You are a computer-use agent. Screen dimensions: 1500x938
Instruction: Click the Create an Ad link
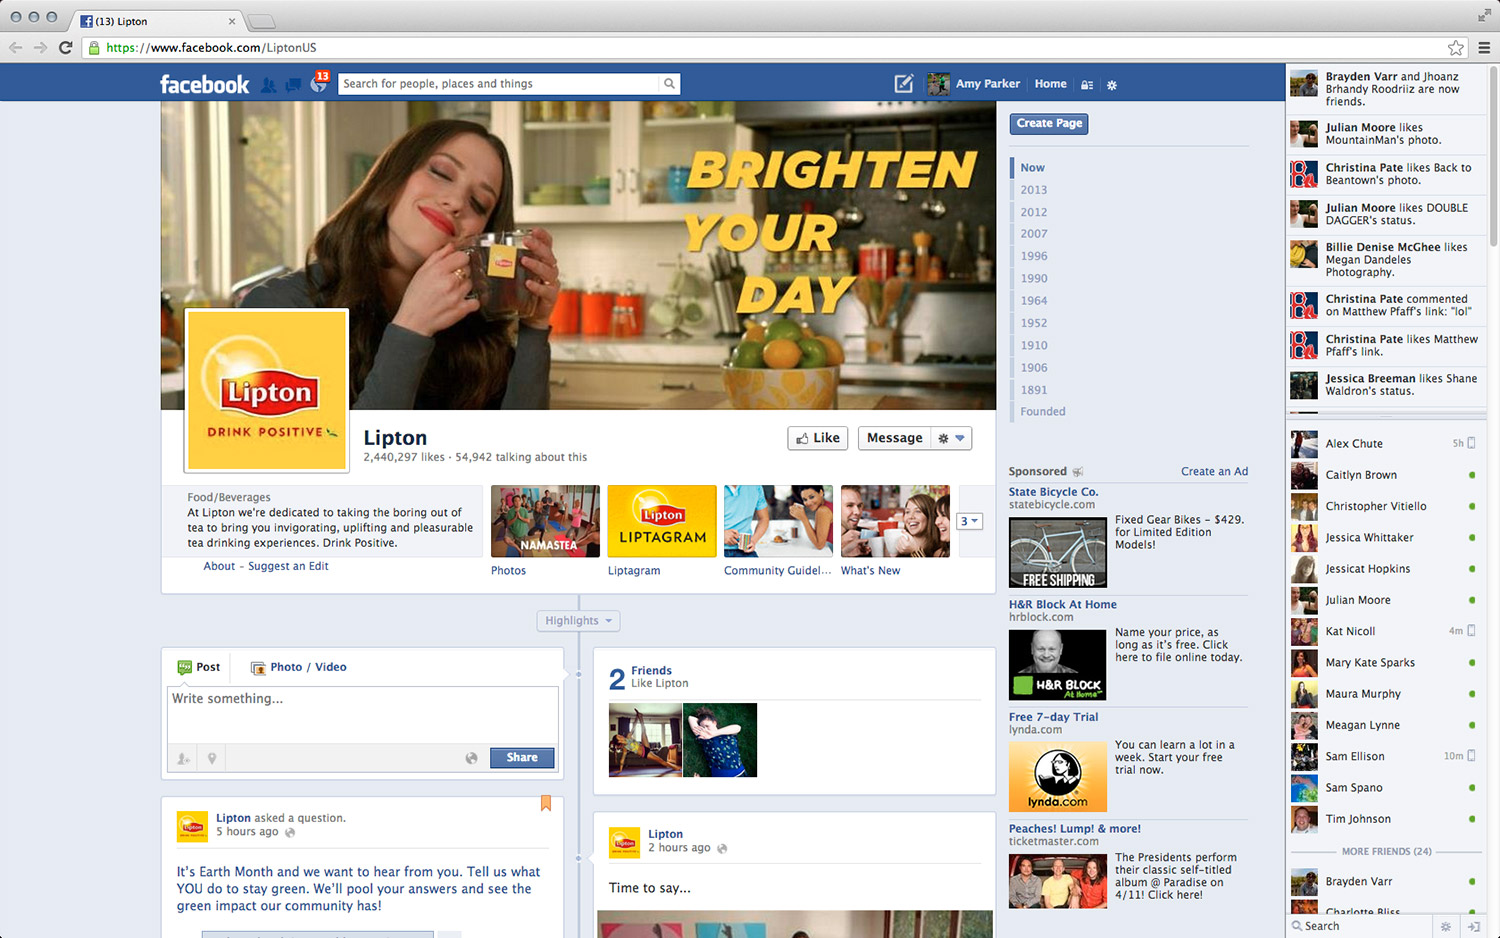[1214, 471]
